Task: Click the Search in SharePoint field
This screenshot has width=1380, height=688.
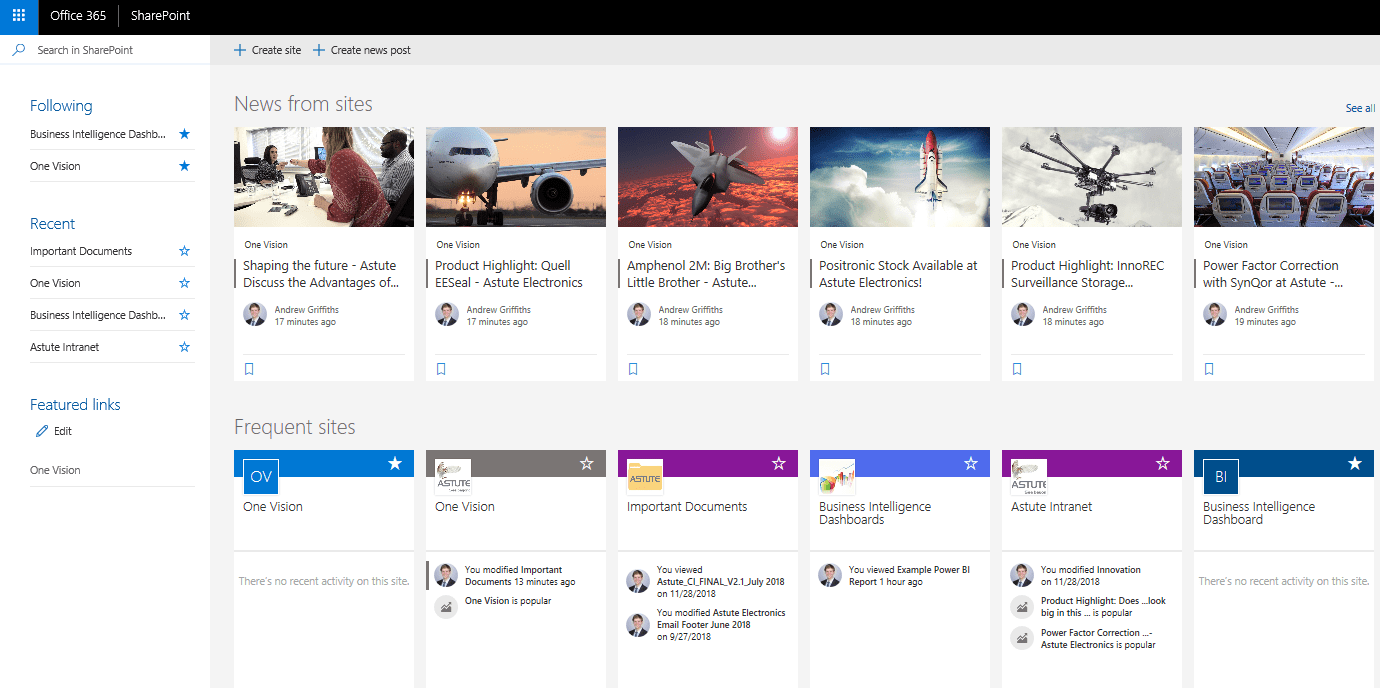Action: pos(105,50)
